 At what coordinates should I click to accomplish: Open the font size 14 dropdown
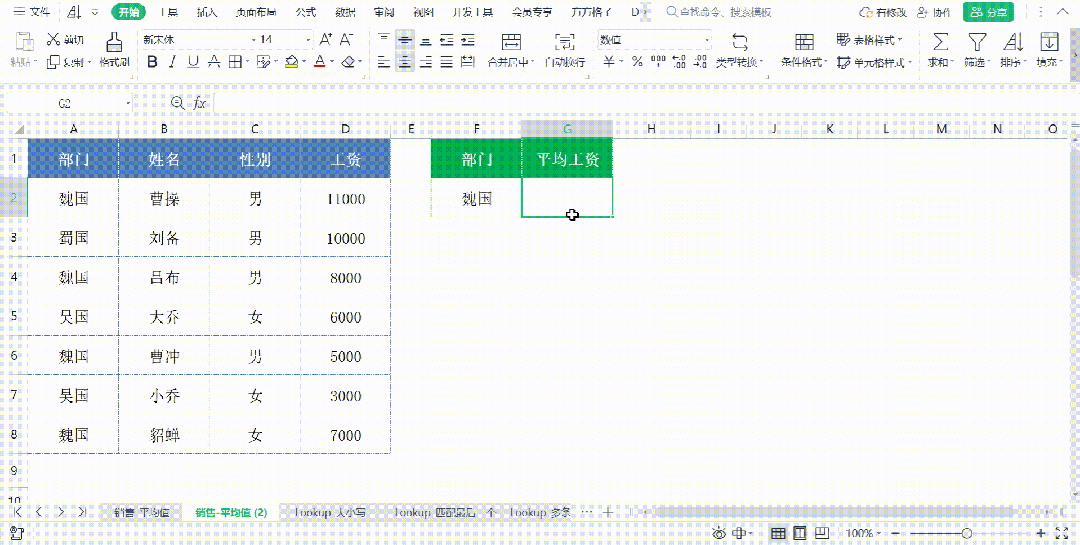307,40
